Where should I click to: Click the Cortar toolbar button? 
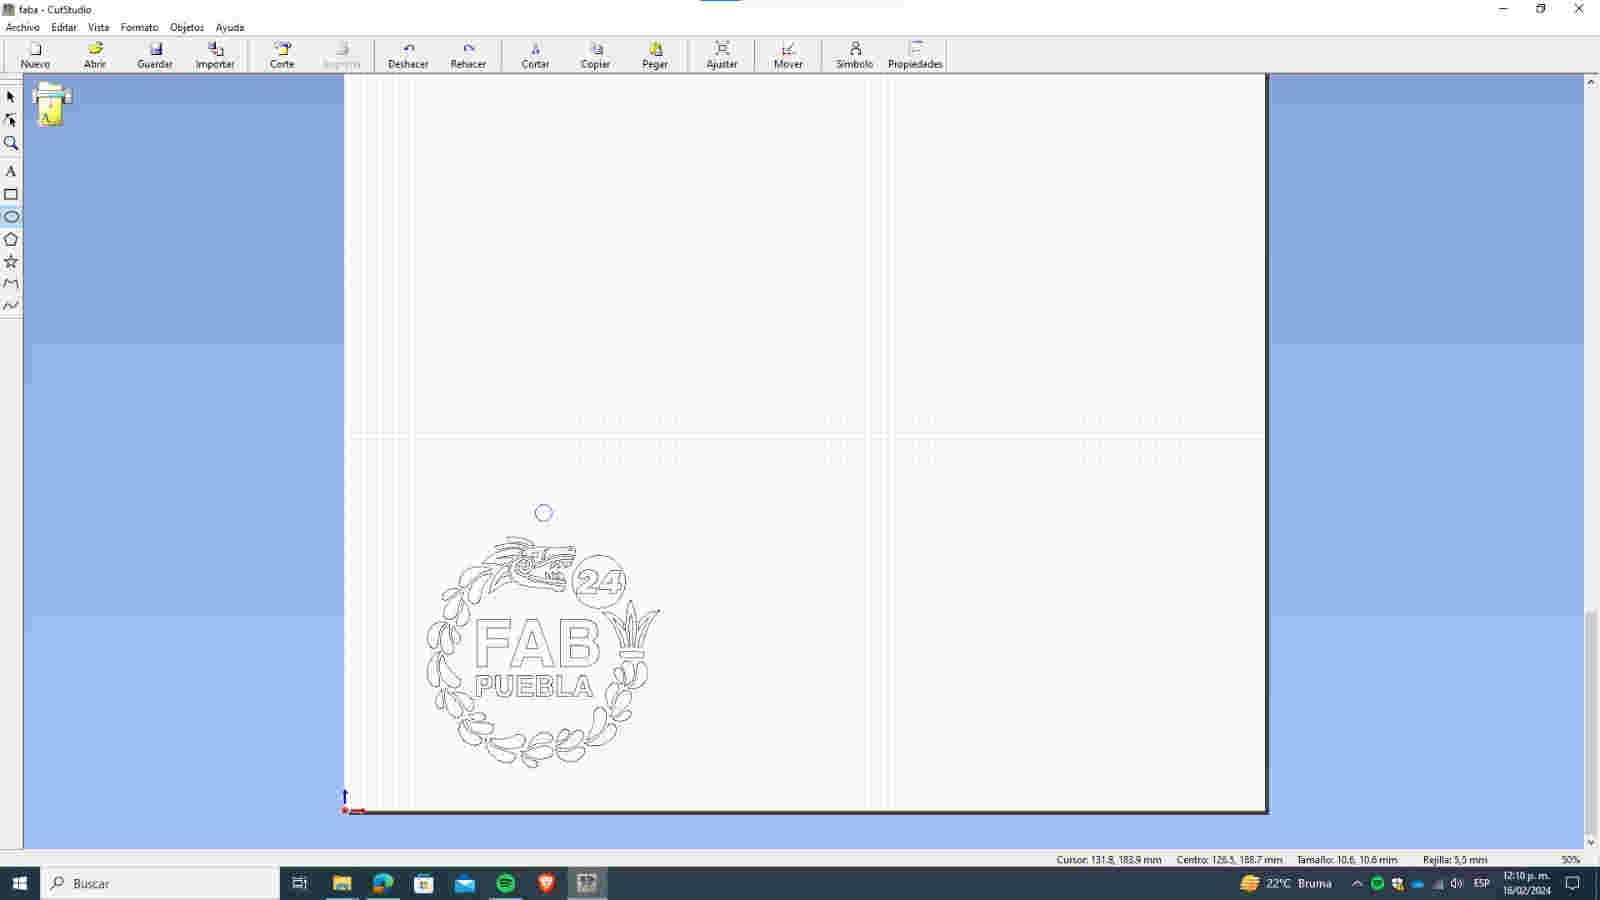[x=535, y=55]
